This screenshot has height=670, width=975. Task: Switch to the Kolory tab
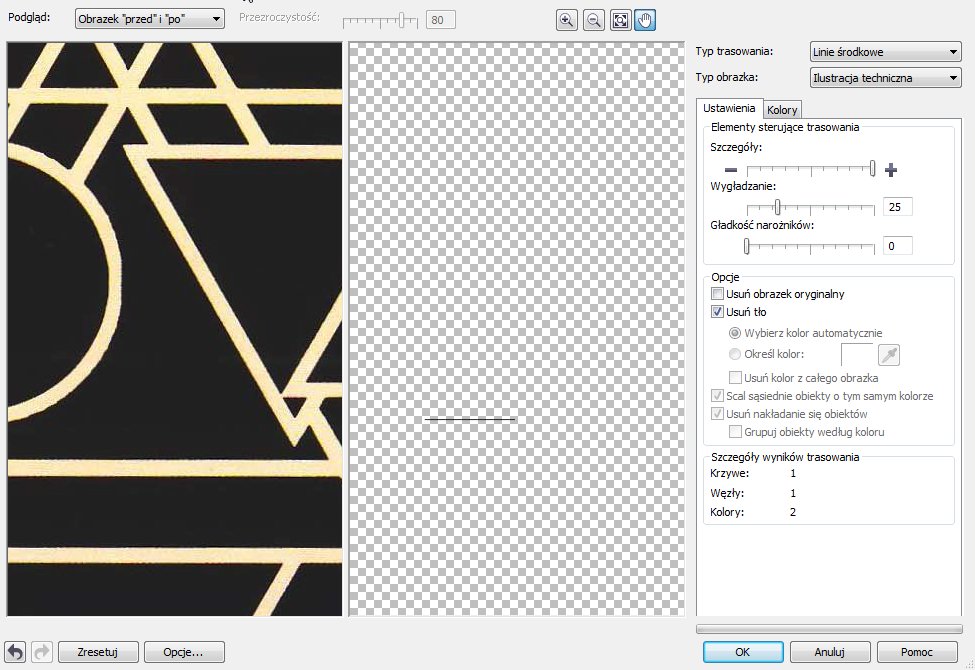pos(782,109)
